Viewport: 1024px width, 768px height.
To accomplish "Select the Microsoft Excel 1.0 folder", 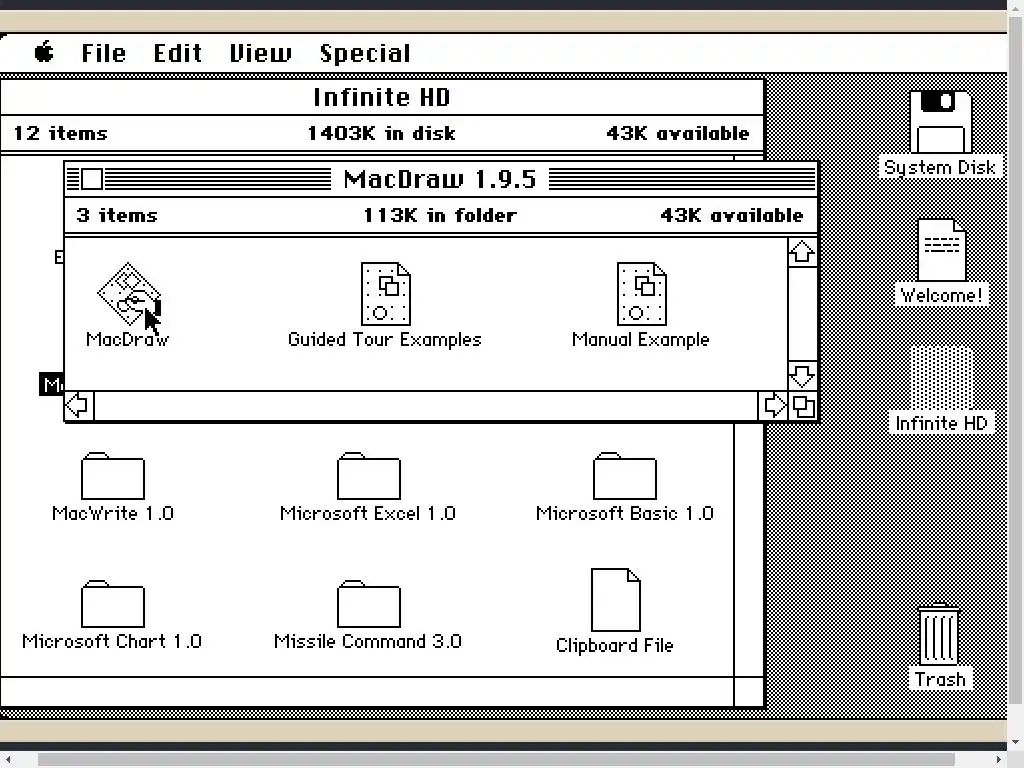I will tap(368, 476).
